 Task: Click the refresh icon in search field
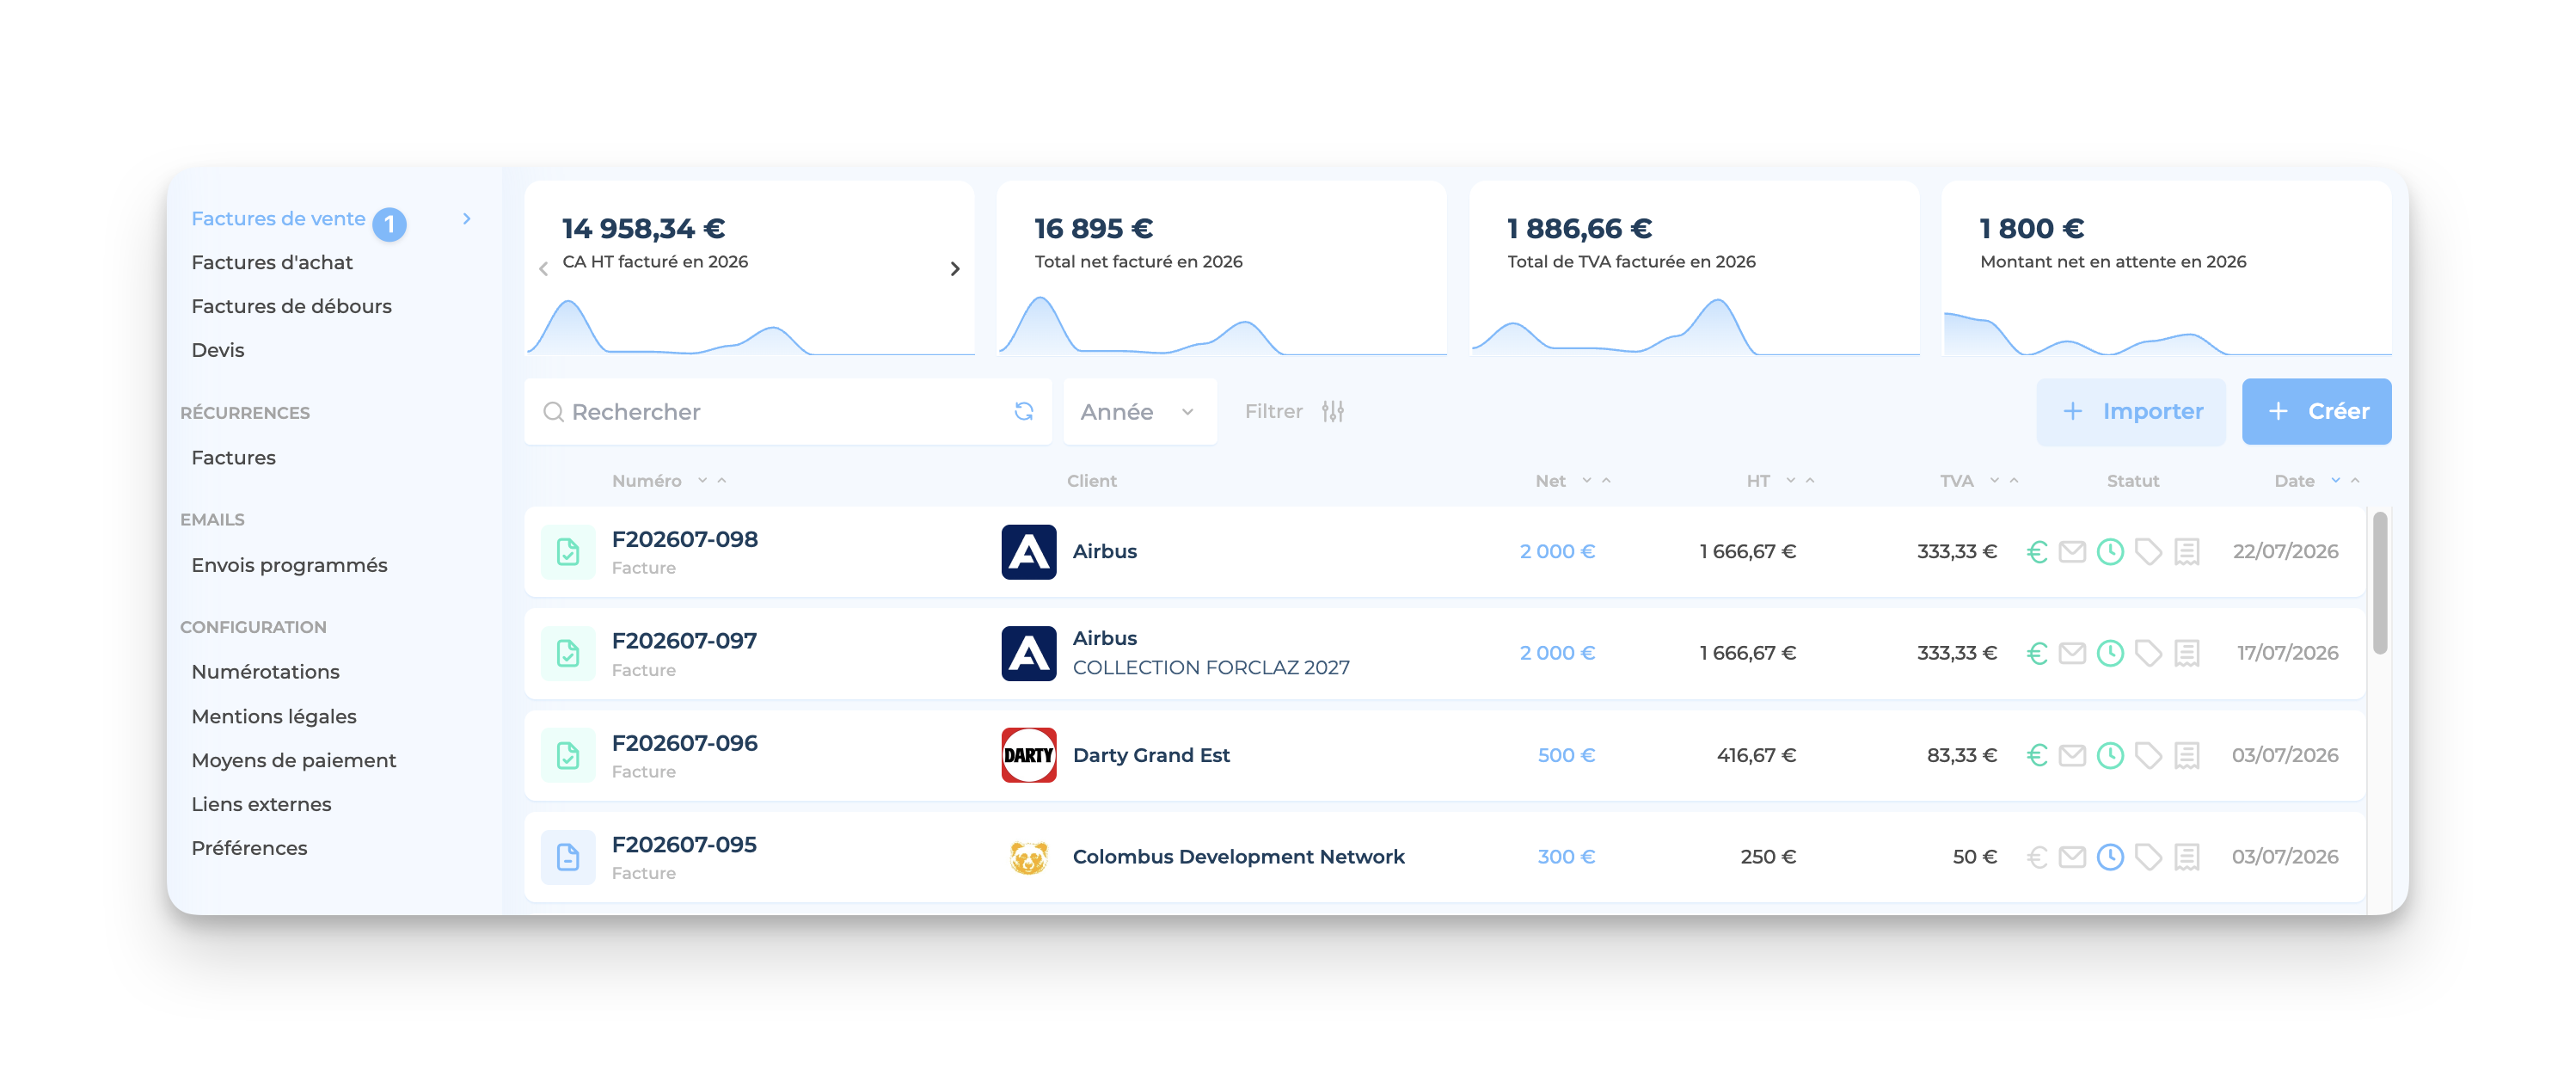pyautogui.click(x=1023, y=411)
